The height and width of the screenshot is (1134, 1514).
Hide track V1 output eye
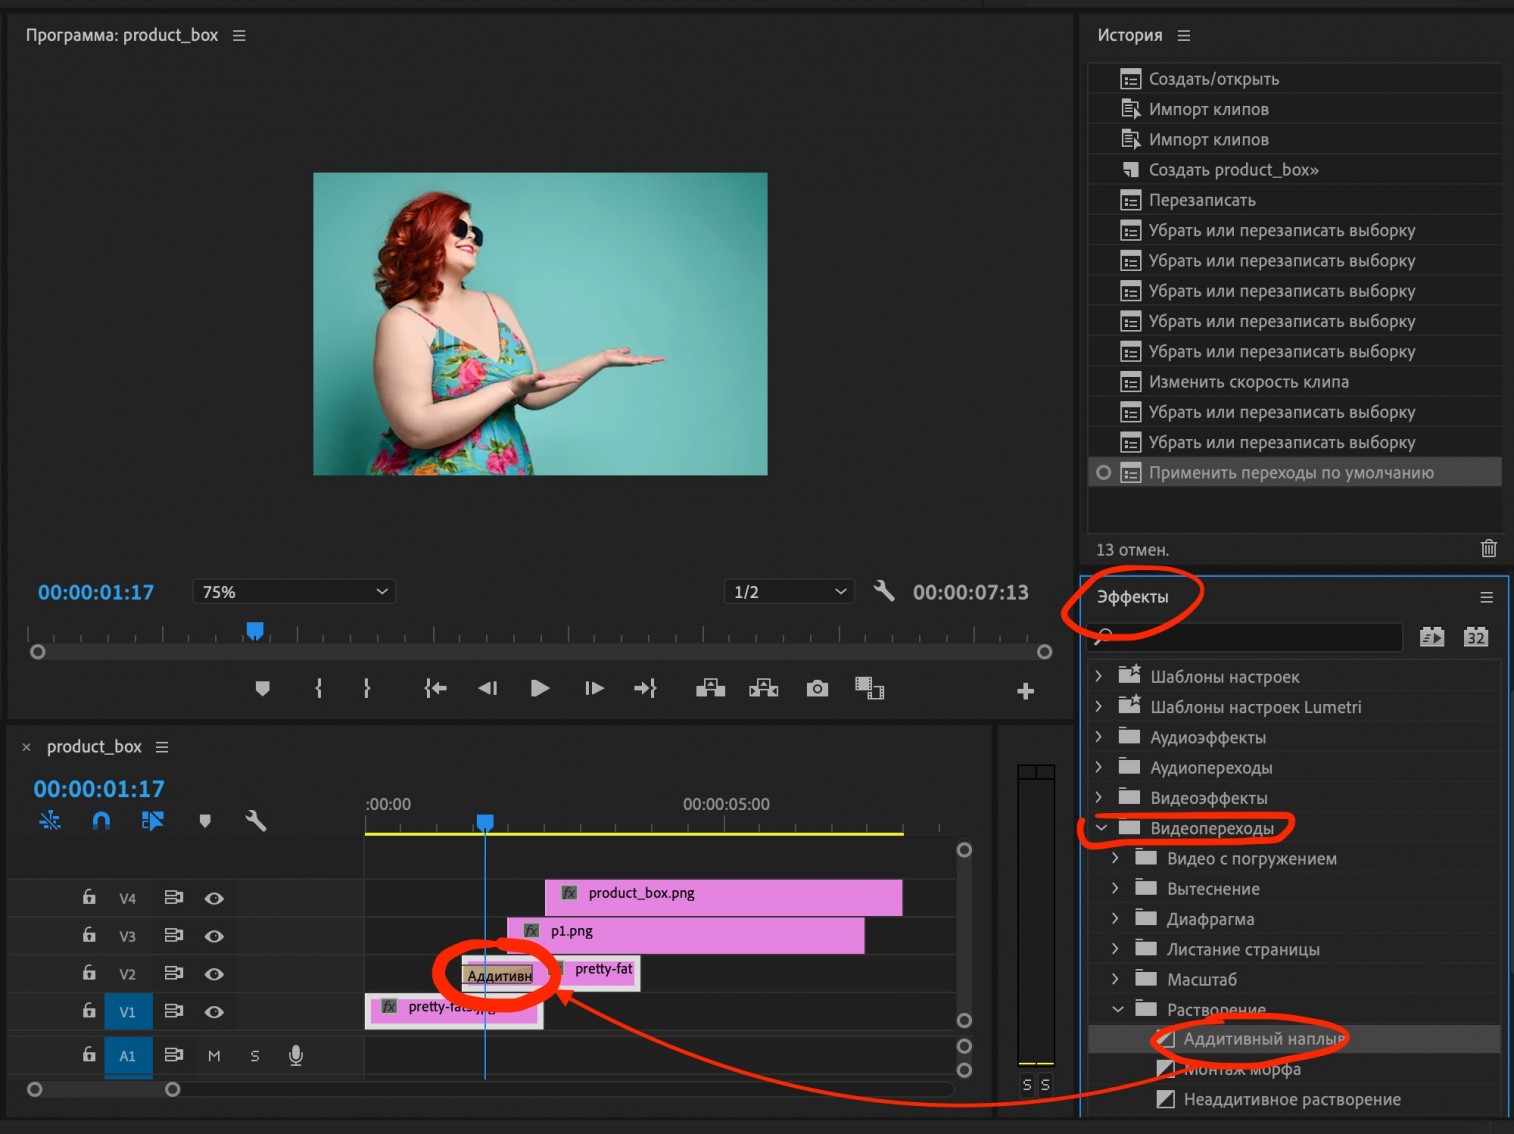coord(214,1012)
